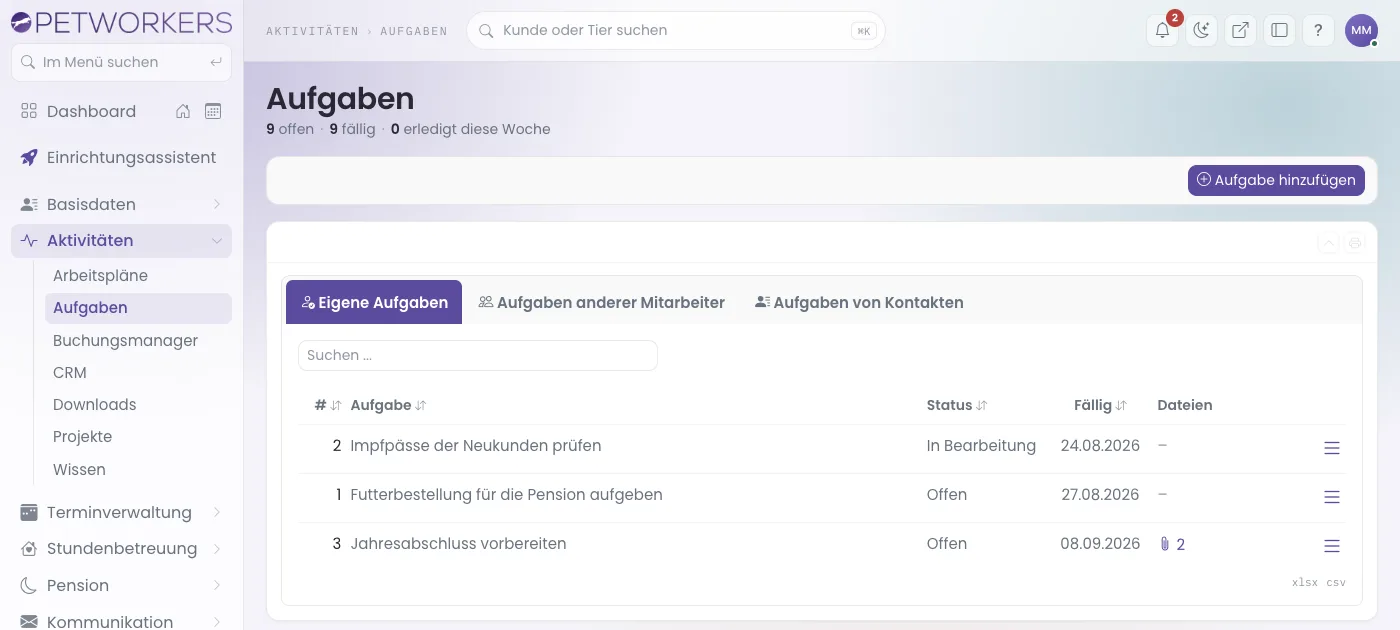
Task: Expand the Pension menu section
Action: 121,585
